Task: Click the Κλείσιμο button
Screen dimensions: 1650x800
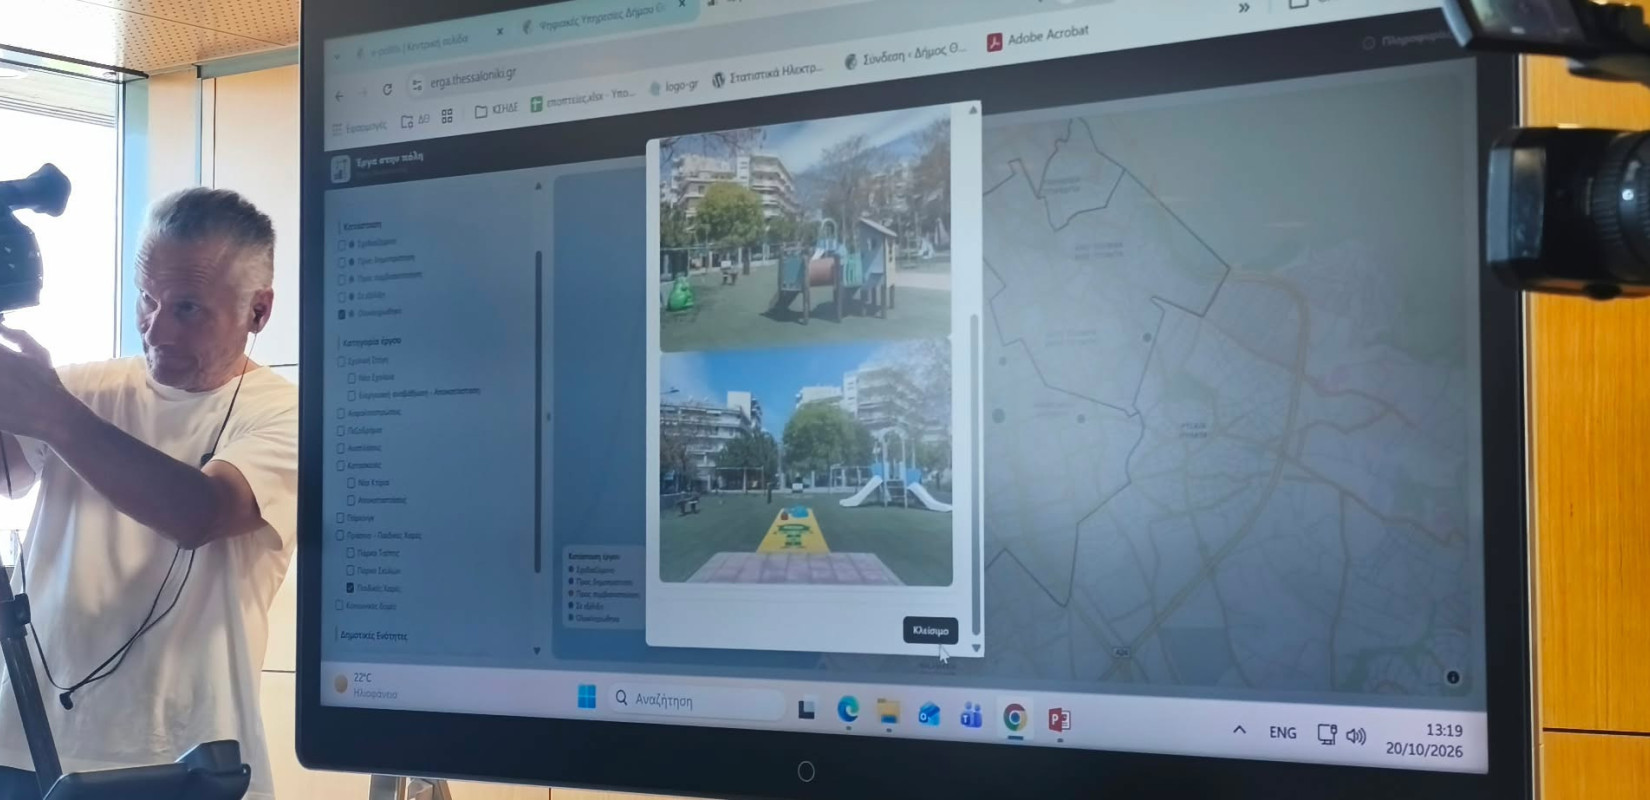Action: [x=930, y=630]
